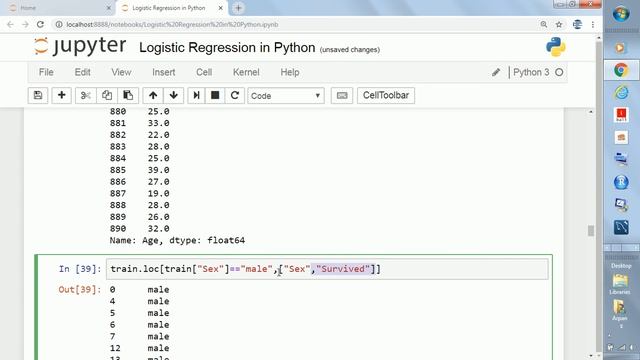Click output row '885 39.0'

(139, 170)
